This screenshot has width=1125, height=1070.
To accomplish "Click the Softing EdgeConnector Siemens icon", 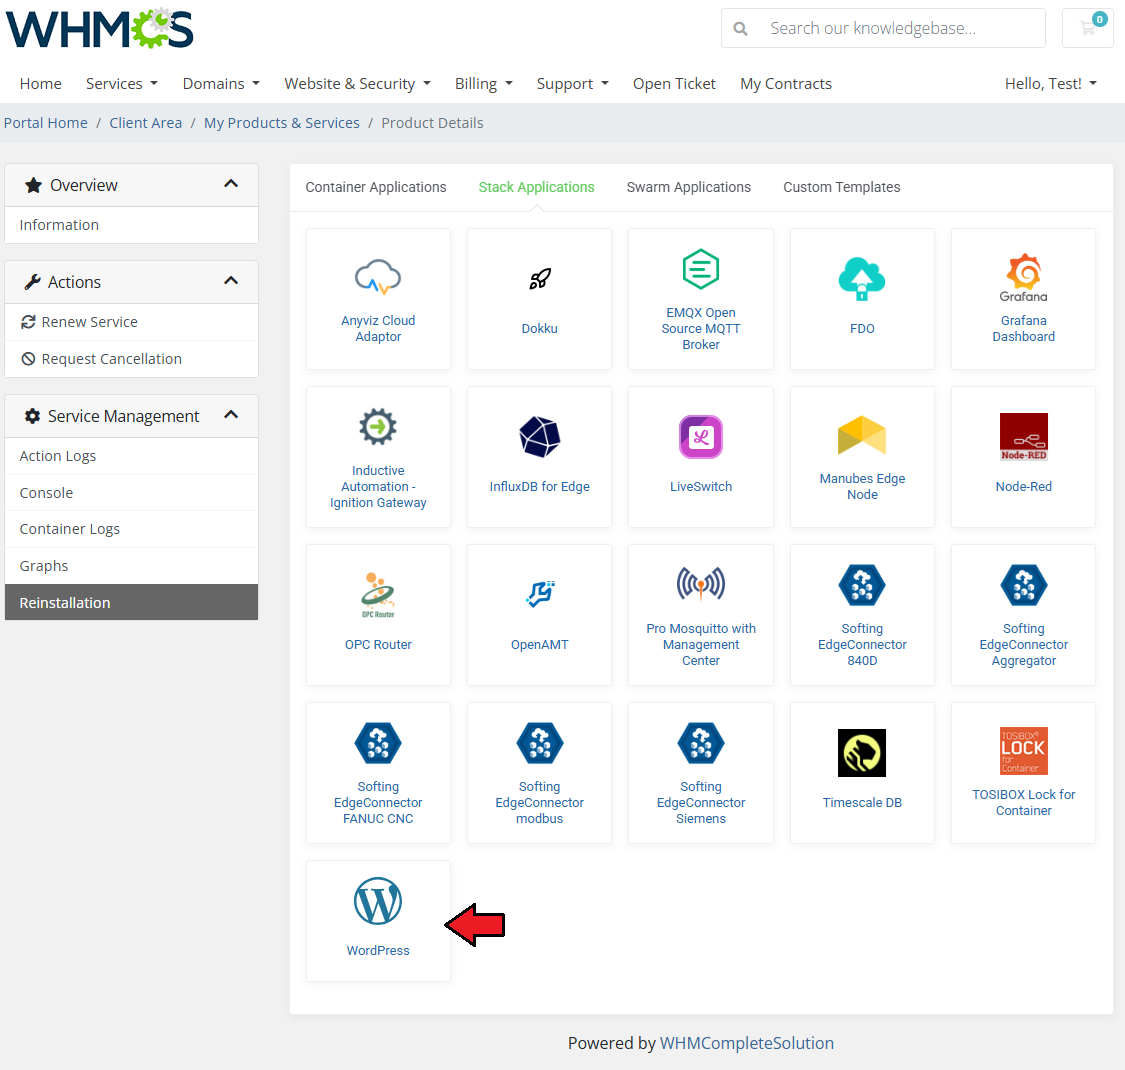I will coord(700,743).
